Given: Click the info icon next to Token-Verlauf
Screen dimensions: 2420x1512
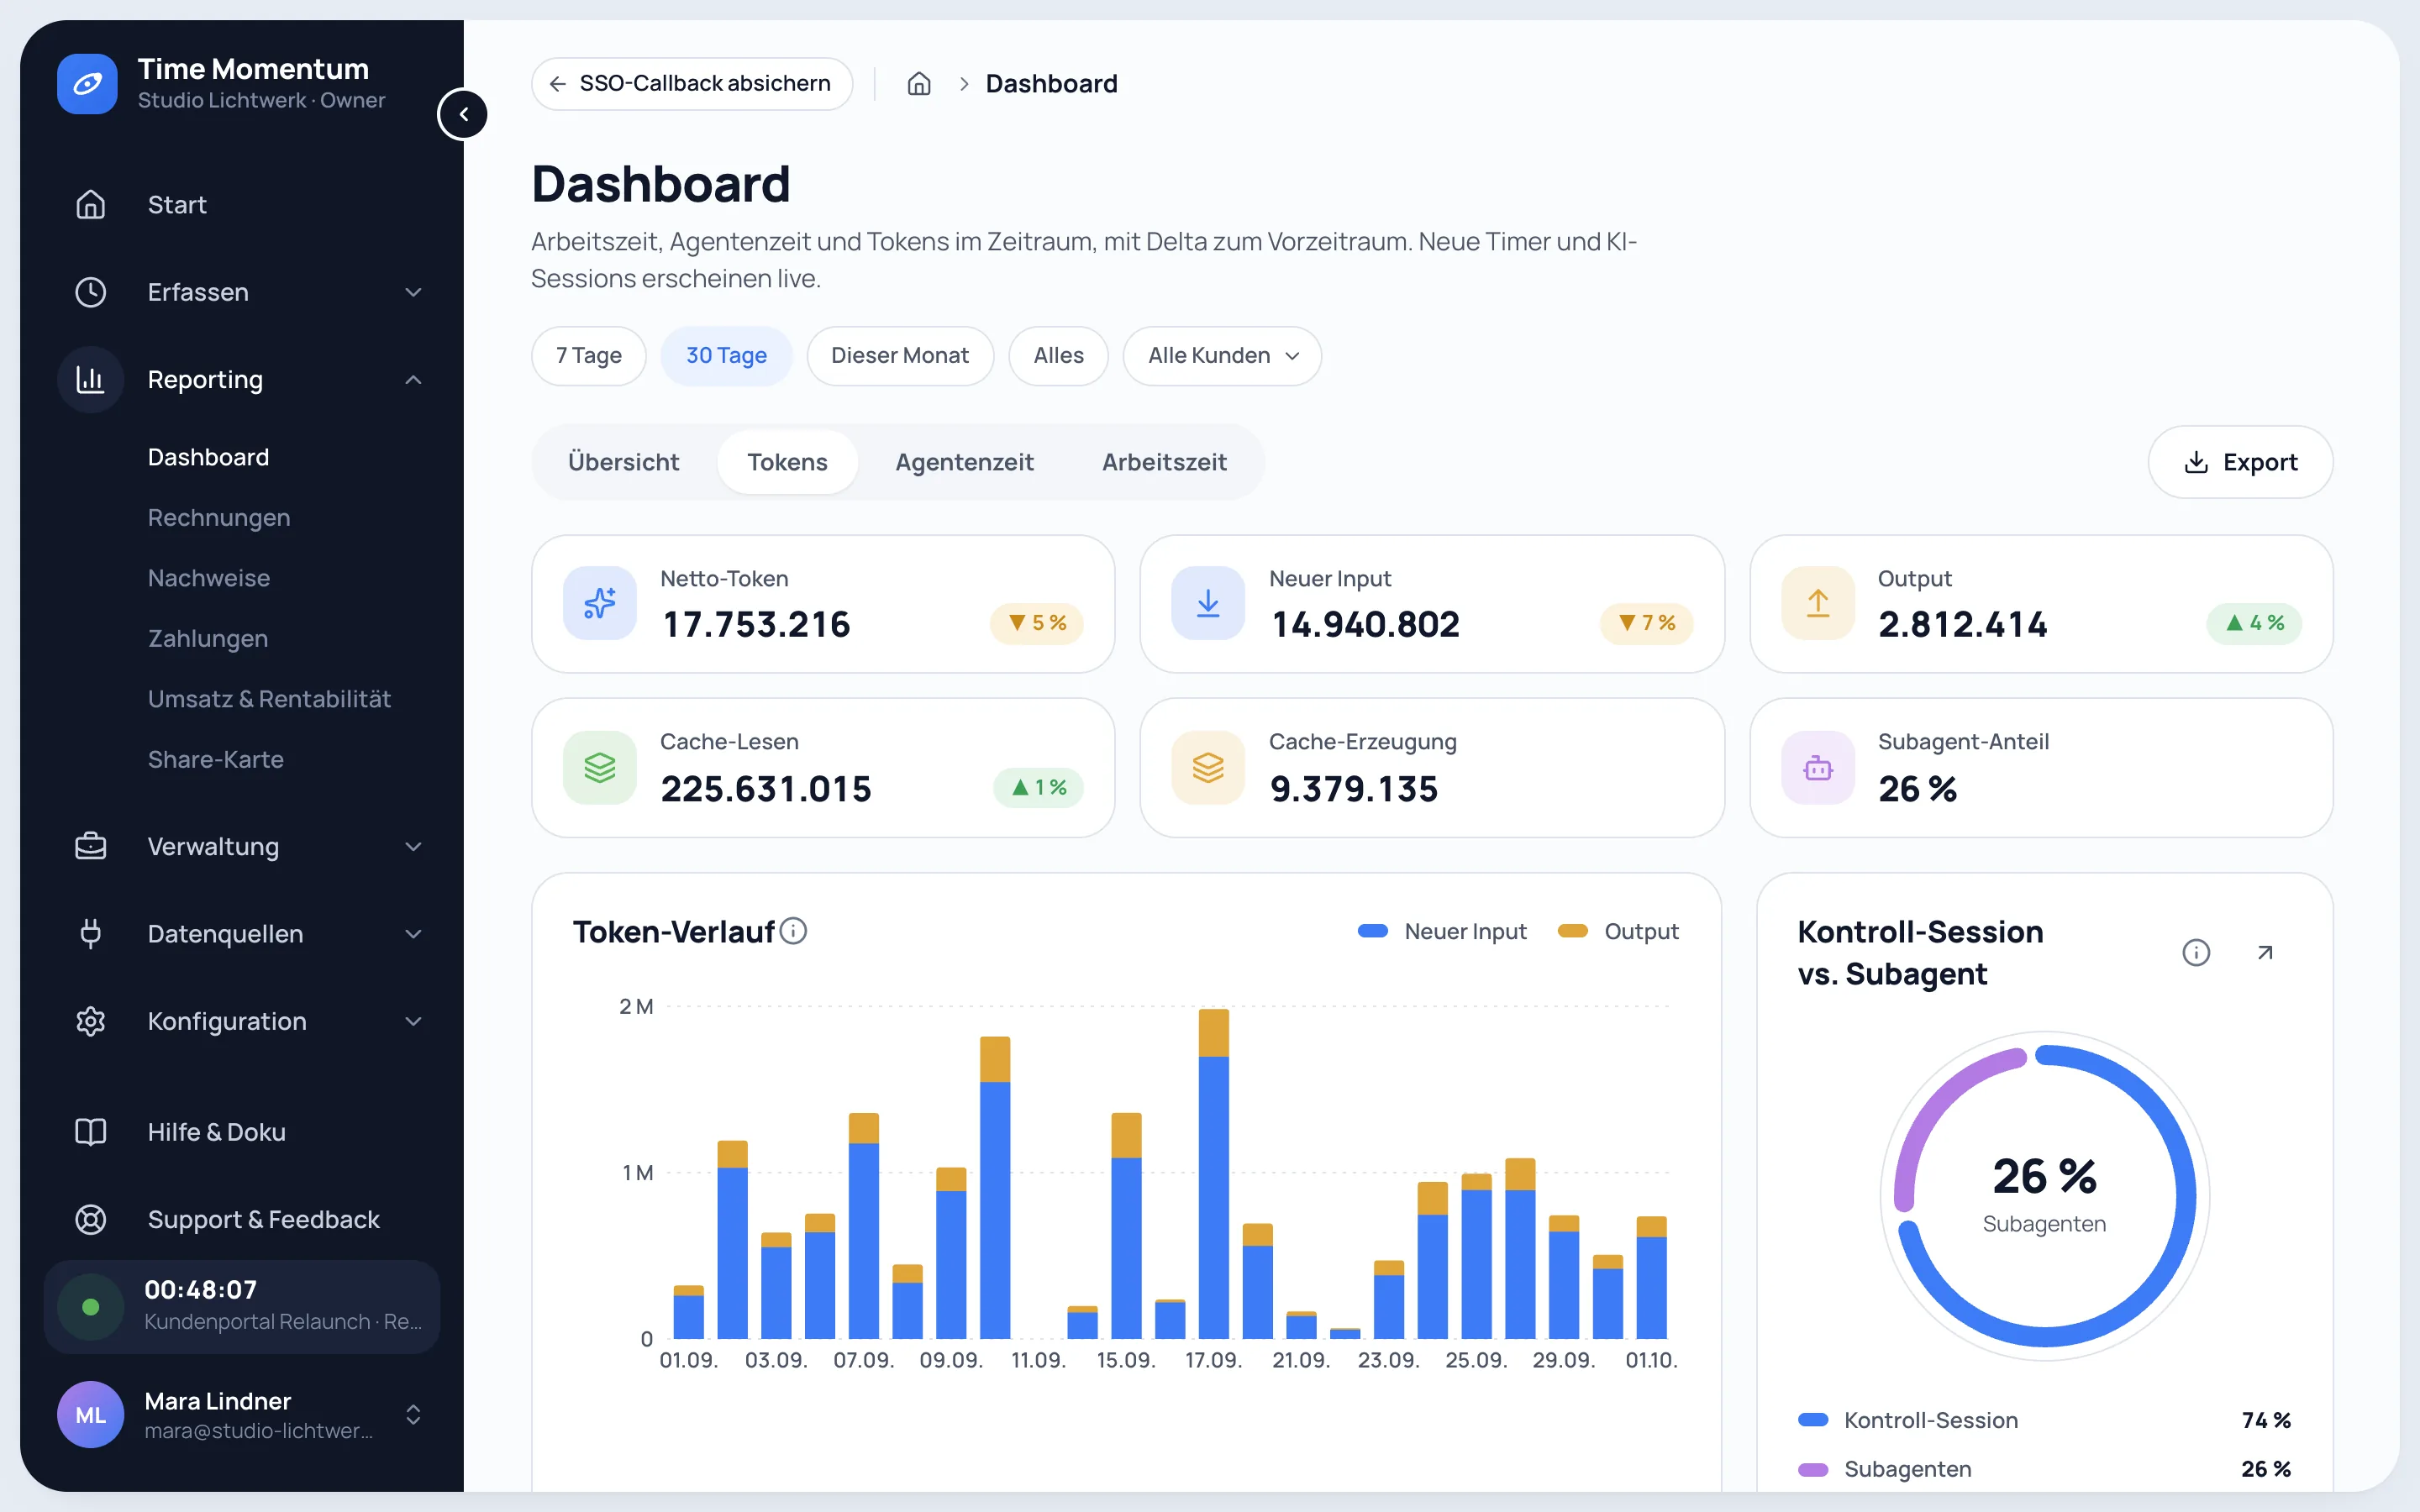Looking at the screenshot, I should 793,931.
